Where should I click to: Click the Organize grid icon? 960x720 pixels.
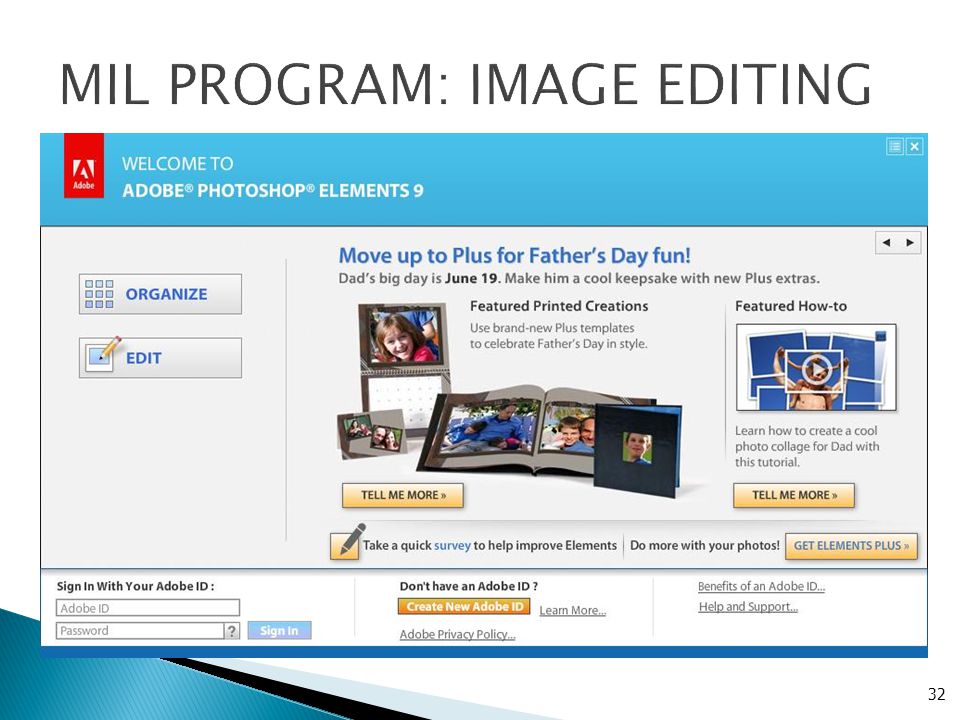point(99,294)
